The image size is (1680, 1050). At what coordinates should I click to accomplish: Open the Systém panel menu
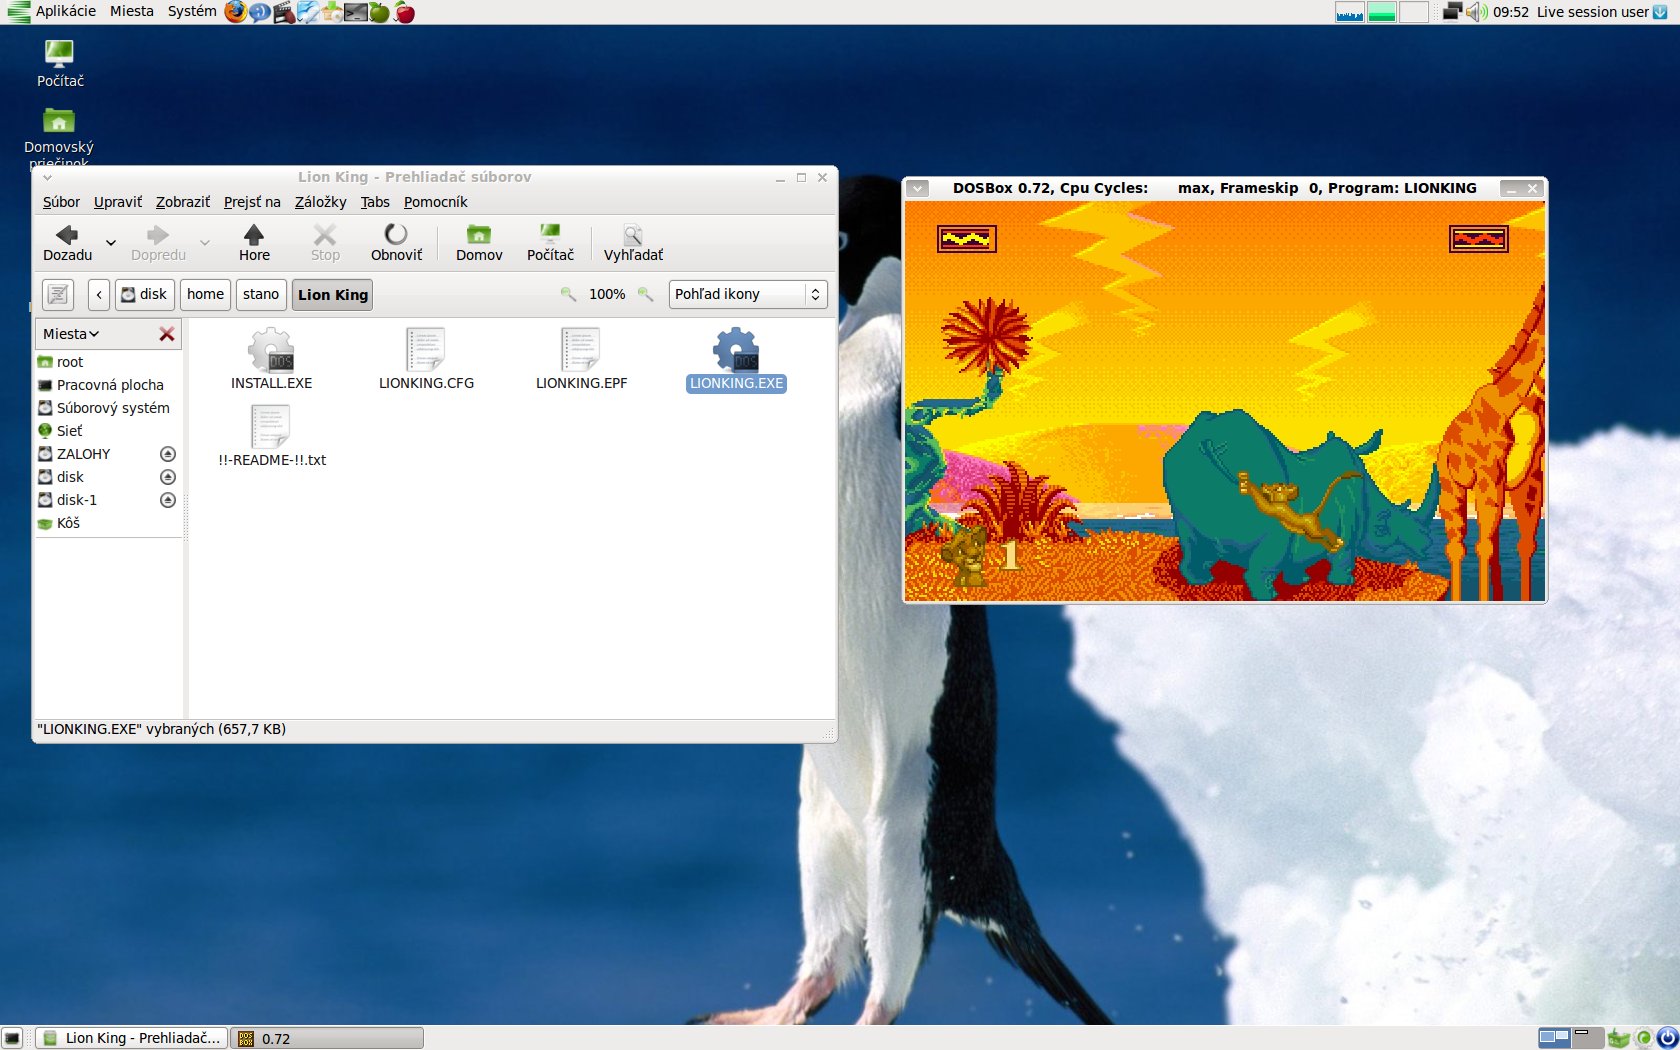pos(192,12)
